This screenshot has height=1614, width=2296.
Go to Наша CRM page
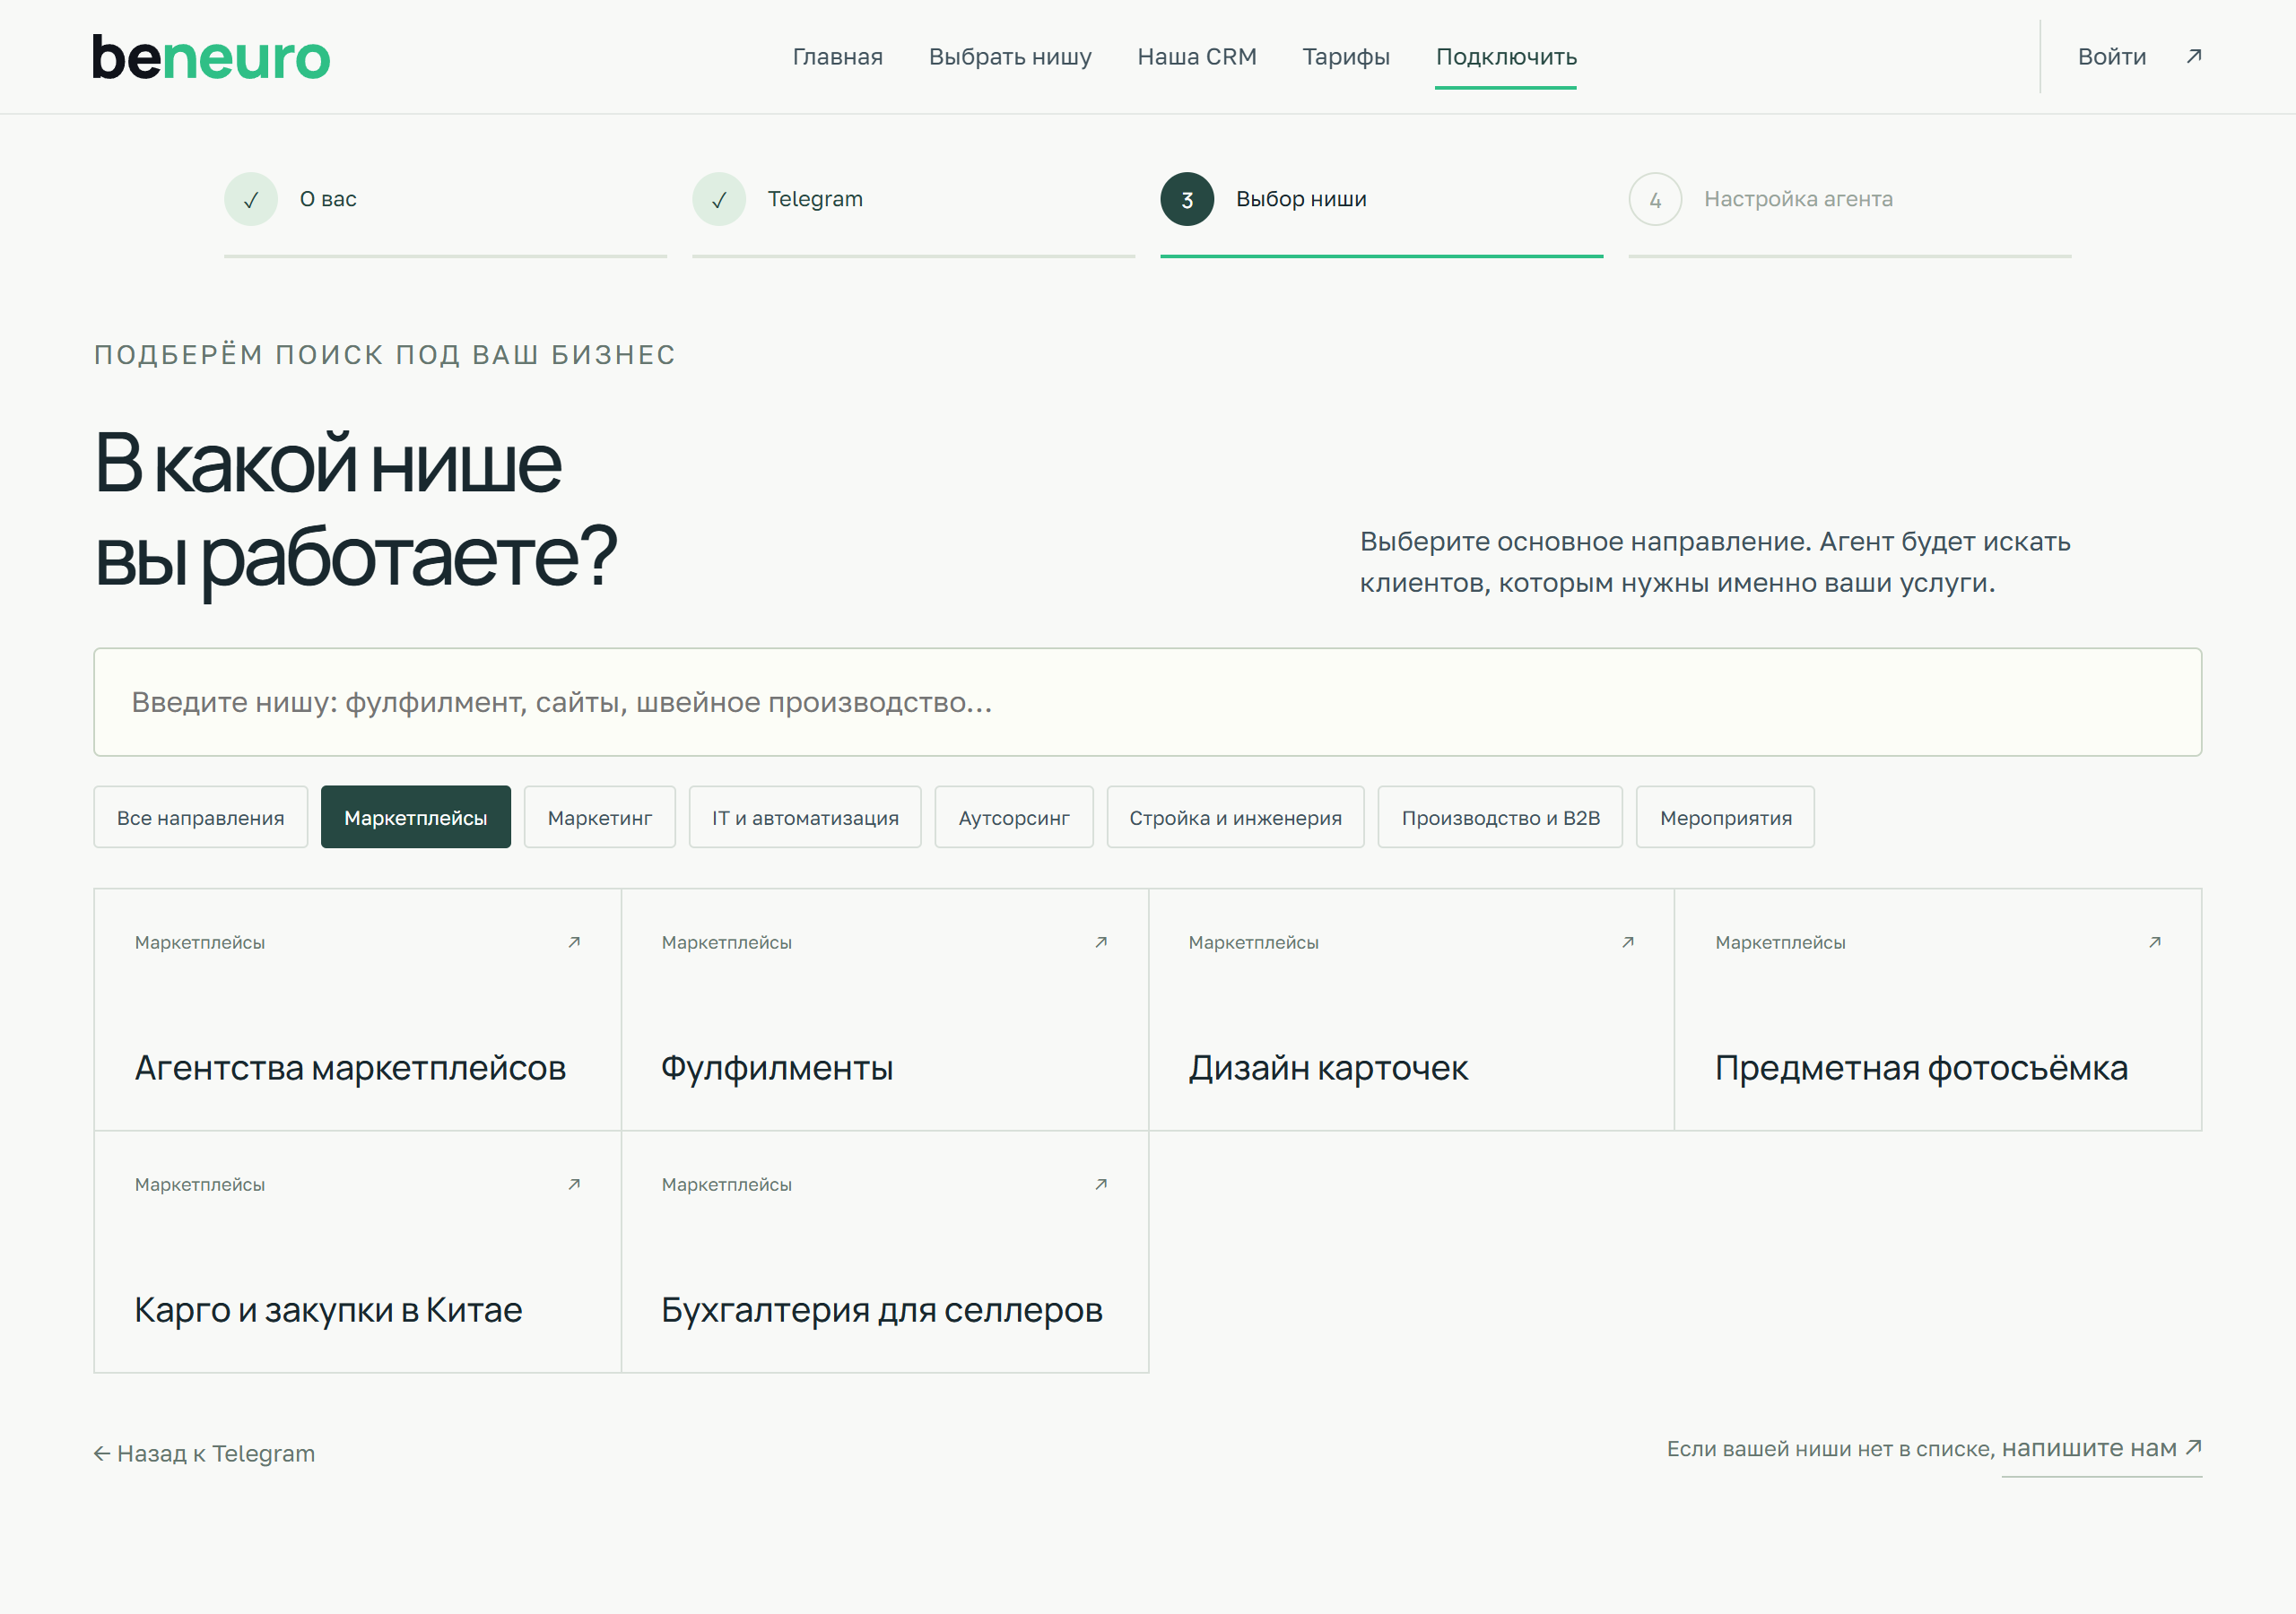[x=1197, y=57]
